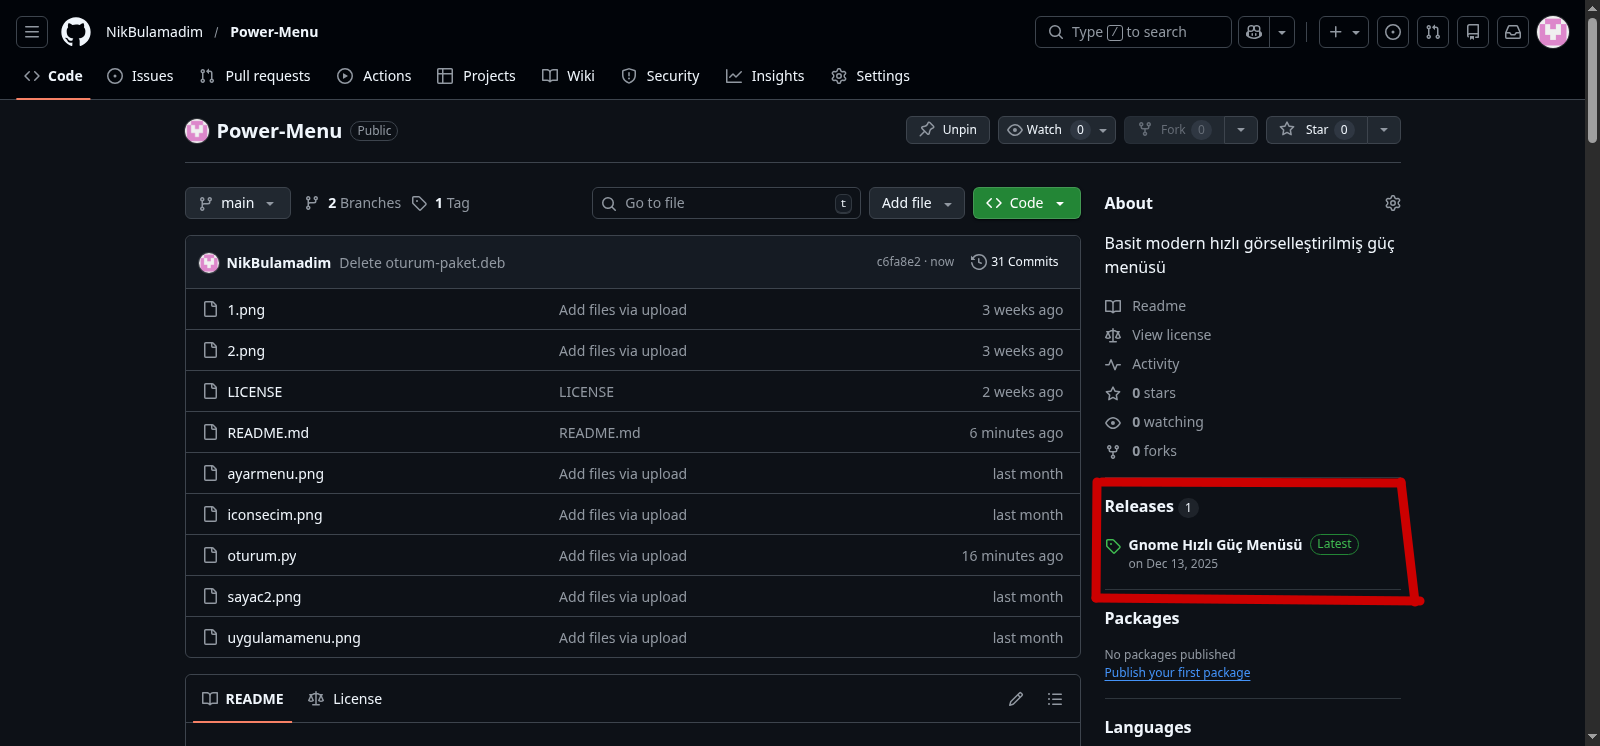The height and width of the screenshot is (746, 1600).
Task: Expand the main branch dropdown
Action: [x=238, y=203]
